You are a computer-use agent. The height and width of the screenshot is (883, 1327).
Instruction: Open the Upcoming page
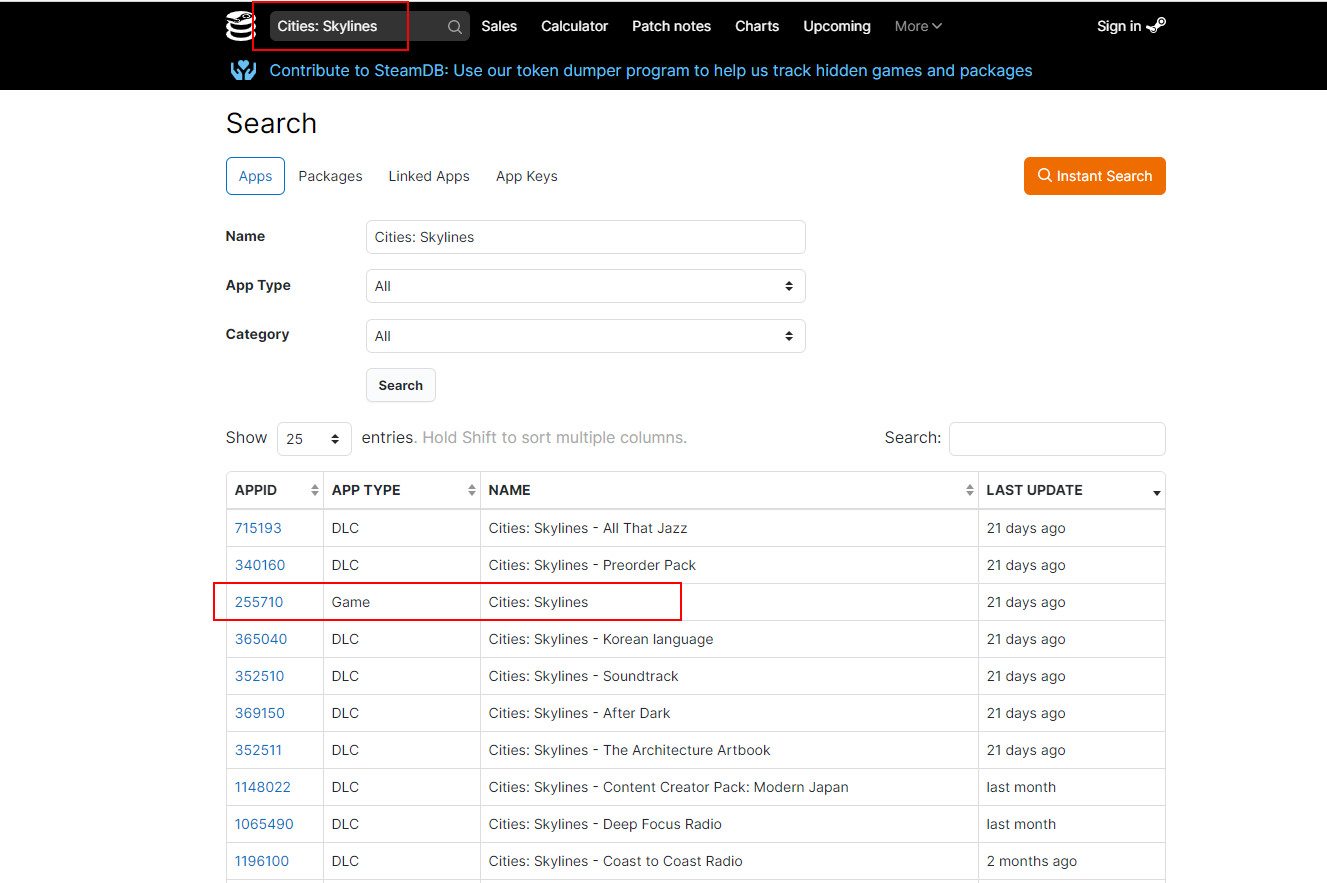pyautogui.click(x=837, y=26)
